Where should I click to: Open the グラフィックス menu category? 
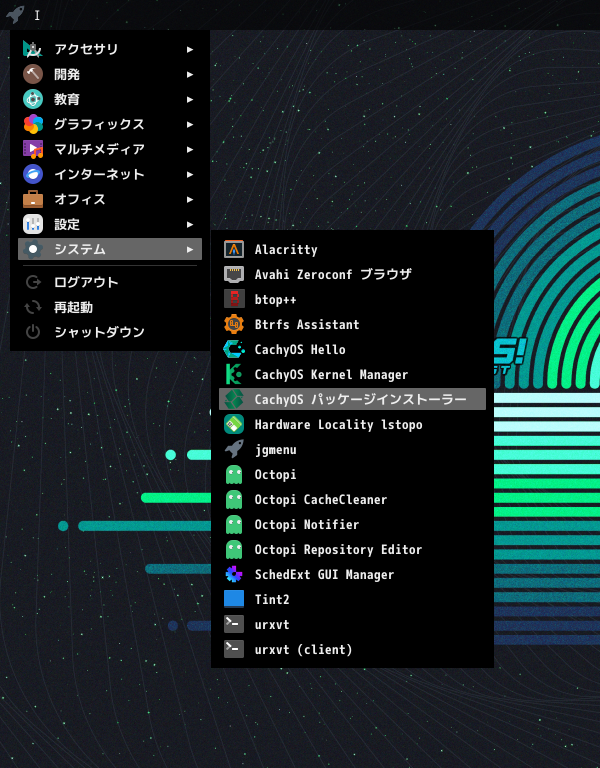(110, 124)
